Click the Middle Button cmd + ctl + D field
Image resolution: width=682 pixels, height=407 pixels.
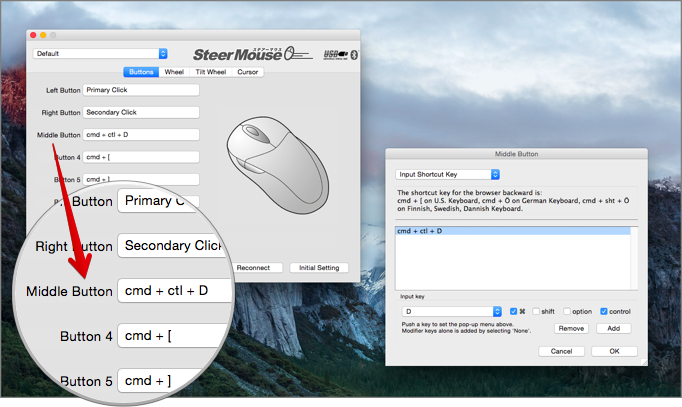pyautogui.click(x=141, y=135)
